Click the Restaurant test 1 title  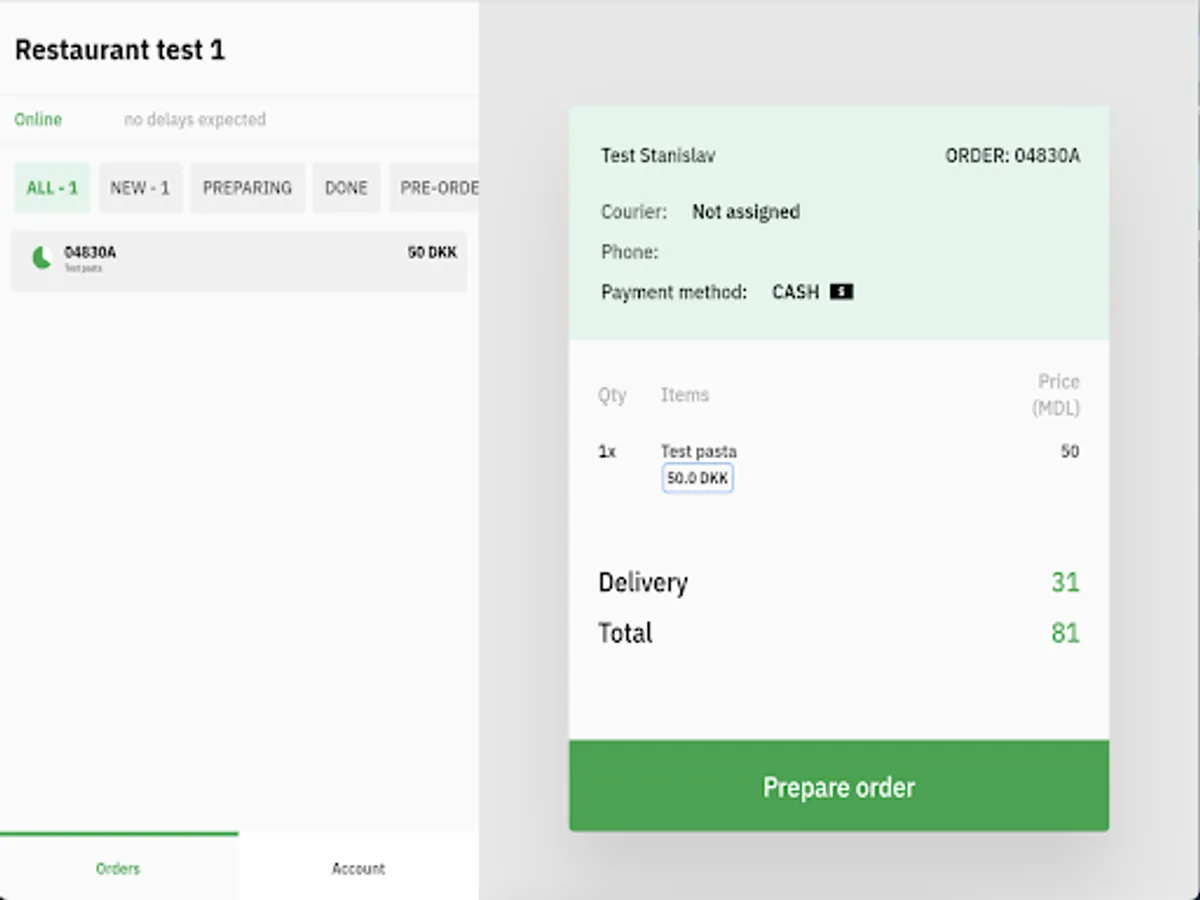[120, 50]
